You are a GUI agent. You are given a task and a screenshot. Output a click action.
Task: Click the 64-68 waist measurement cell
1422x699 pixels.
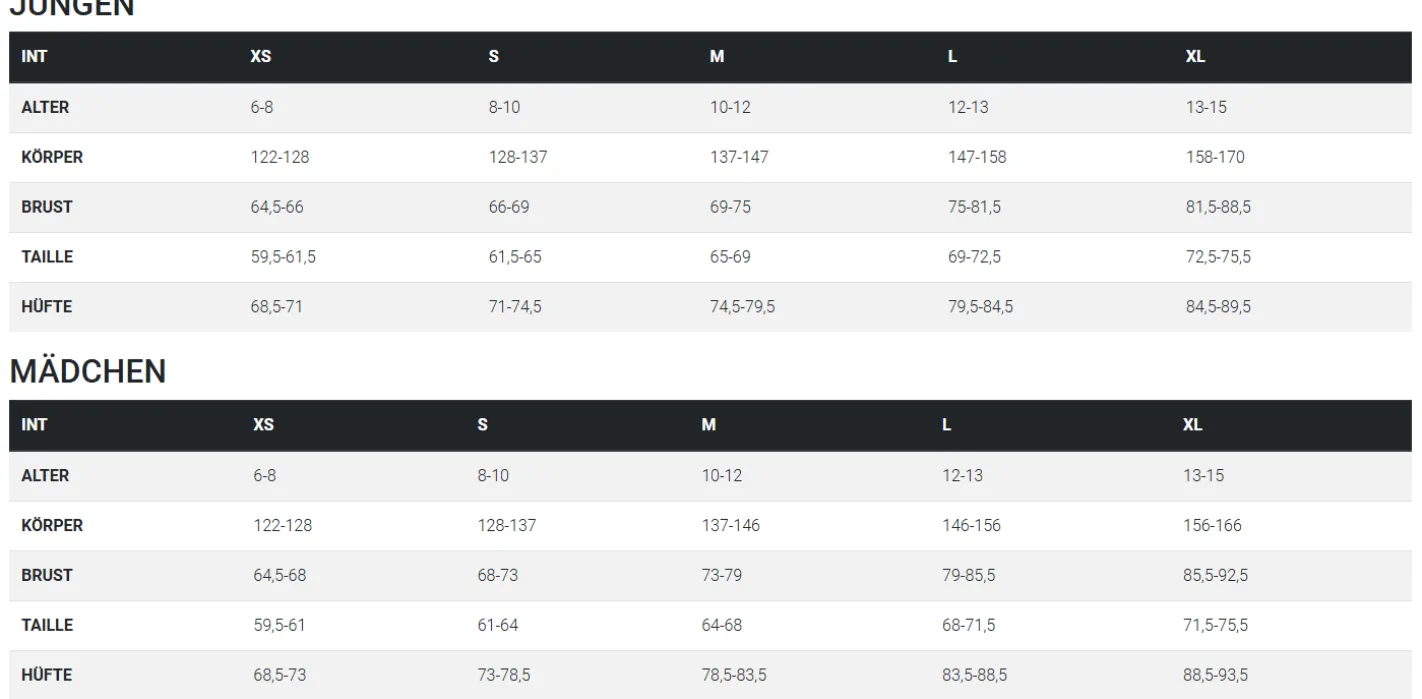coord(722,625)
